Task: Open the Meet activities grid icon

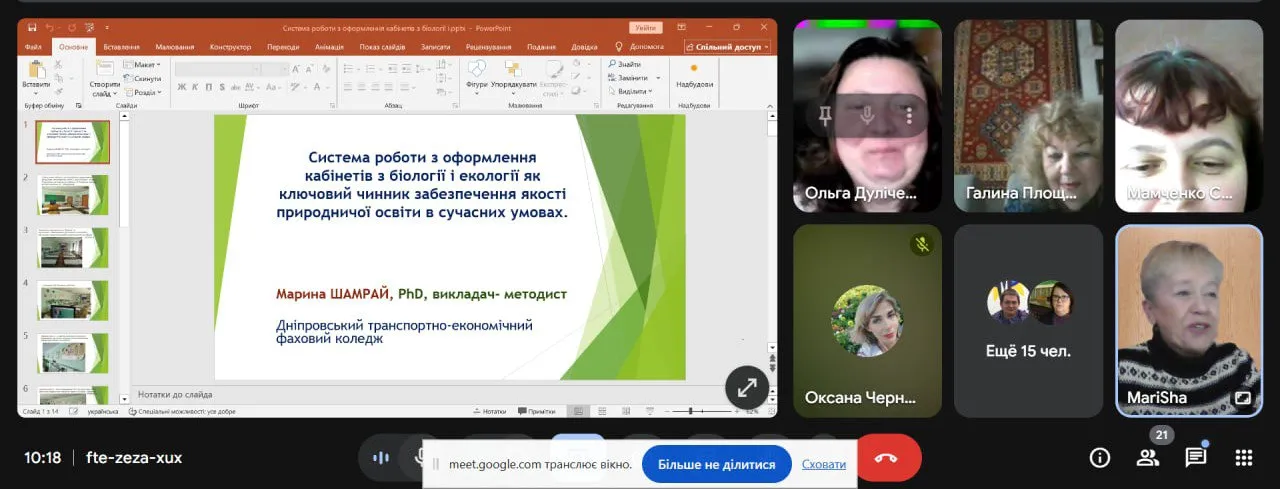Action: pyautogui.click(x=1244, y=458)
